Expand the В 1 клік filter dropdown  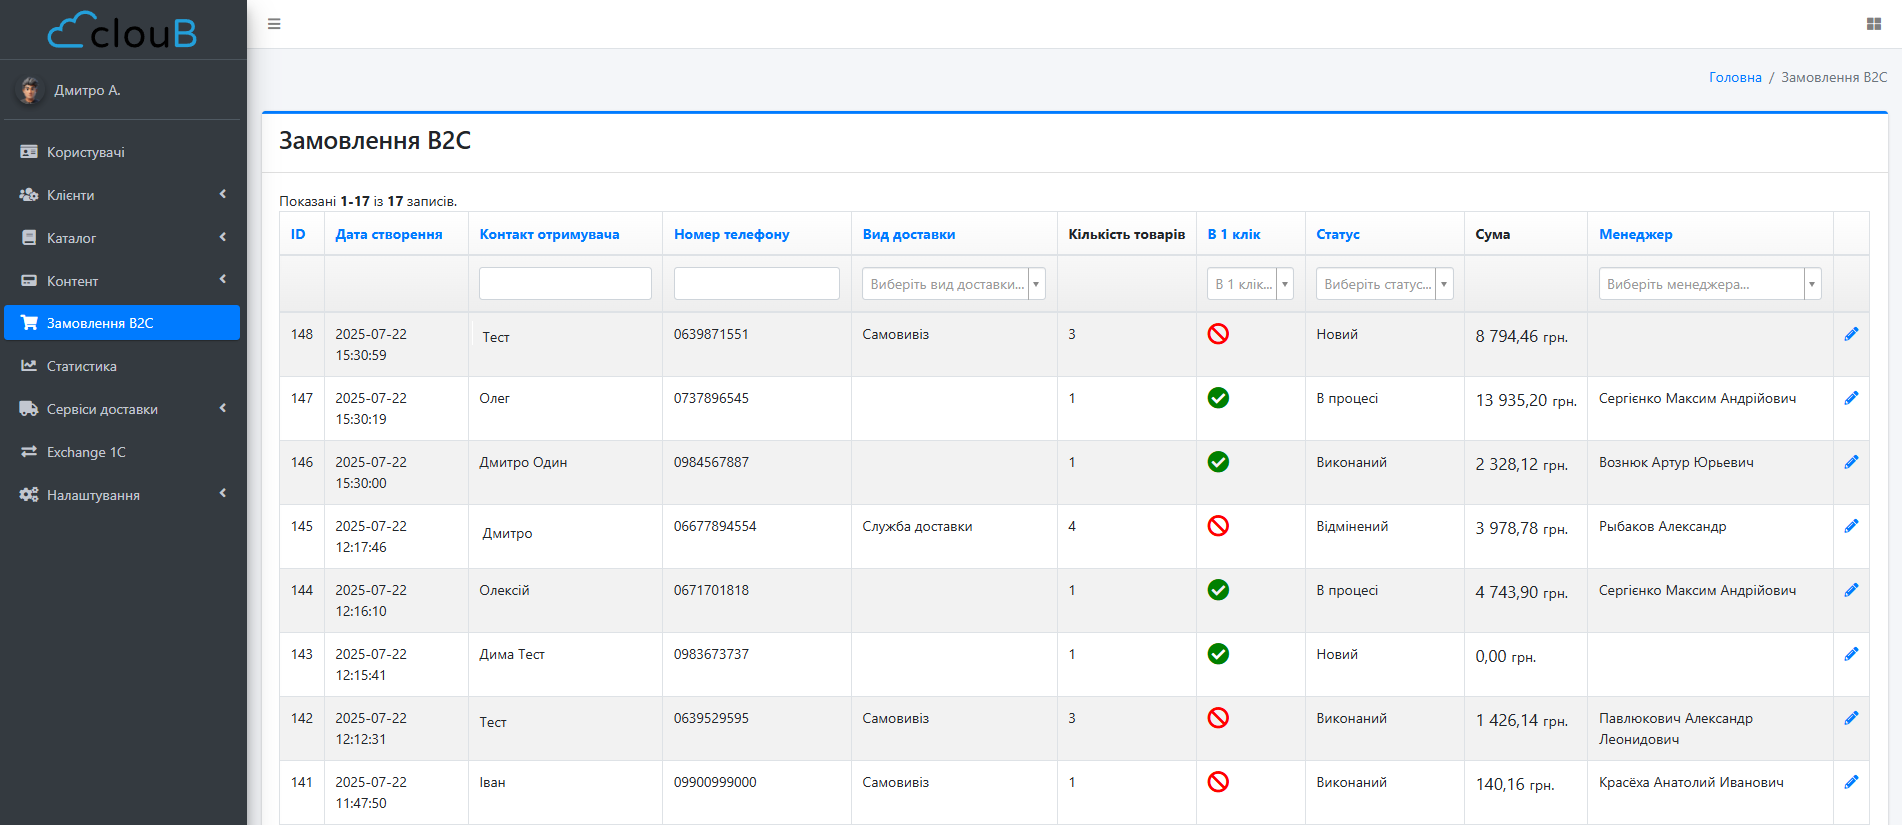pyautogui.click(x=1250, y=284)
